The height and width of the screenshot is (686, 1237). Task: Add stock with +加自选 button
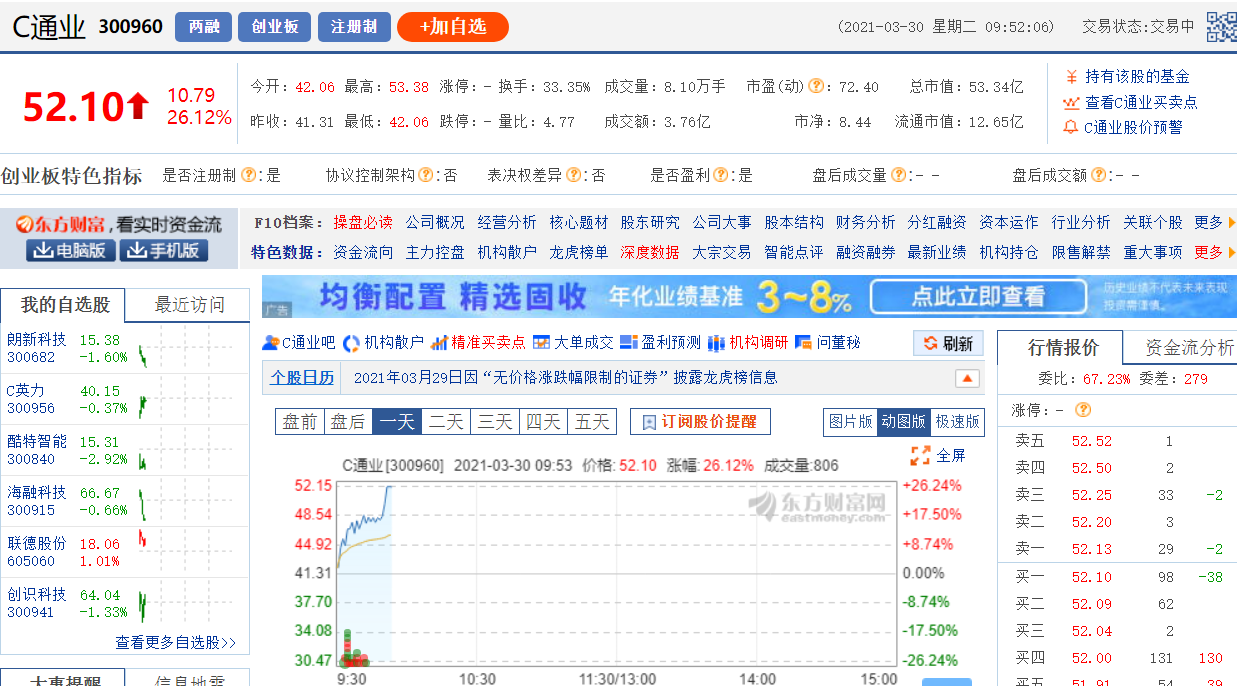coord(452,27)
